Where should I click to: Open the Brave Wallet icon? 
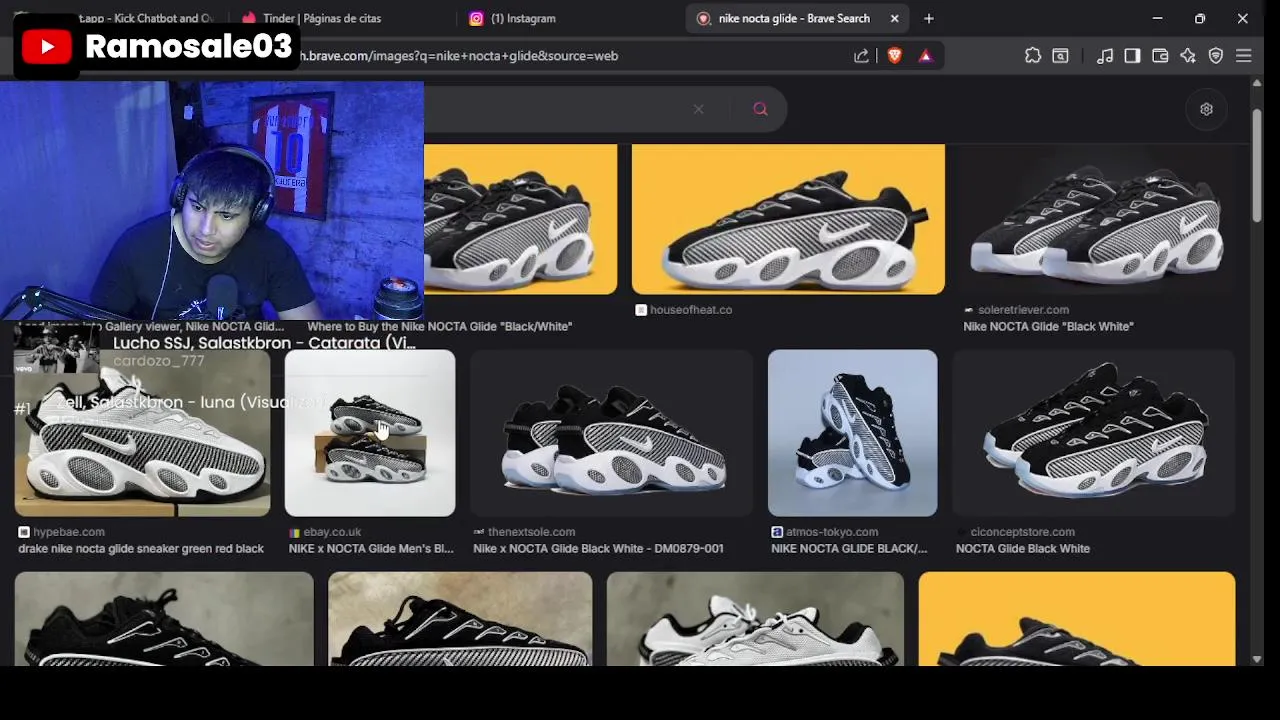pos(1160,56)
